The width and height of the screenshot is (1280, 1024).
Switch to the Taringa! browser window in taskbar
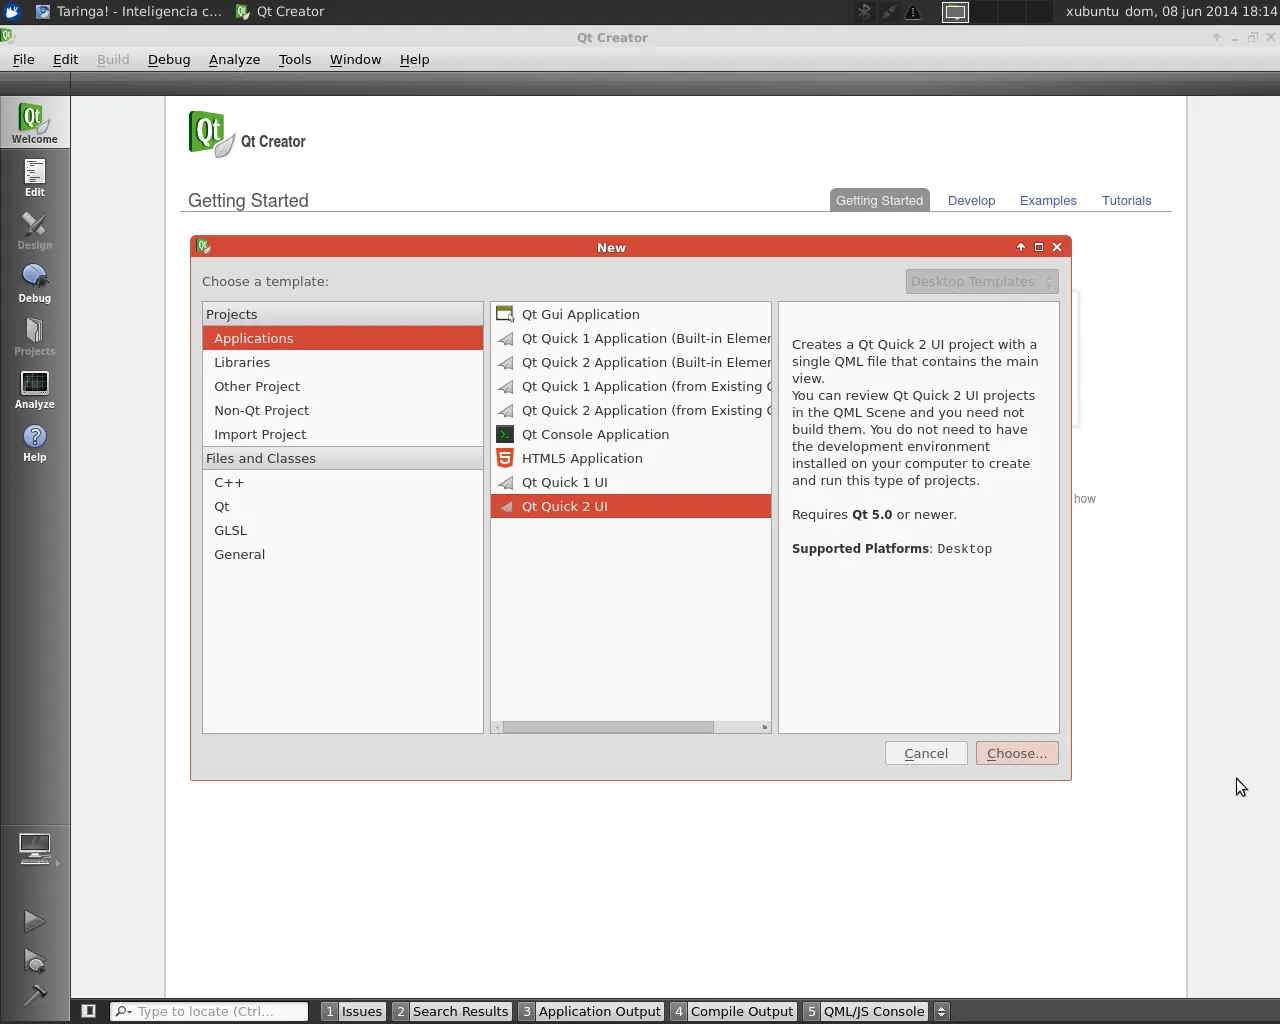point(129,12)
